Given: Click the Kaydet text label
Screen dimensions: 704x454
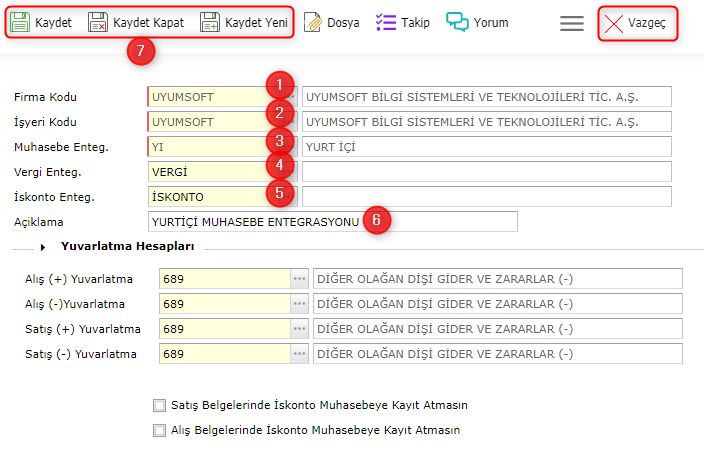Looking at the screenshot, I should 53,22.
